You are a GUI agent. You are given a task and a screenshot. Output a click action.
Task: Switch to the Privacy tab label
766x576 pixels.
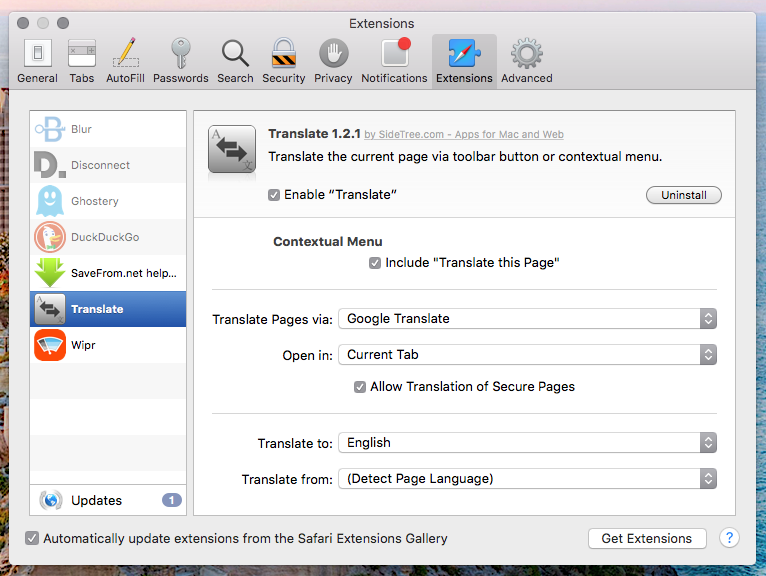[x=333, y=78]
